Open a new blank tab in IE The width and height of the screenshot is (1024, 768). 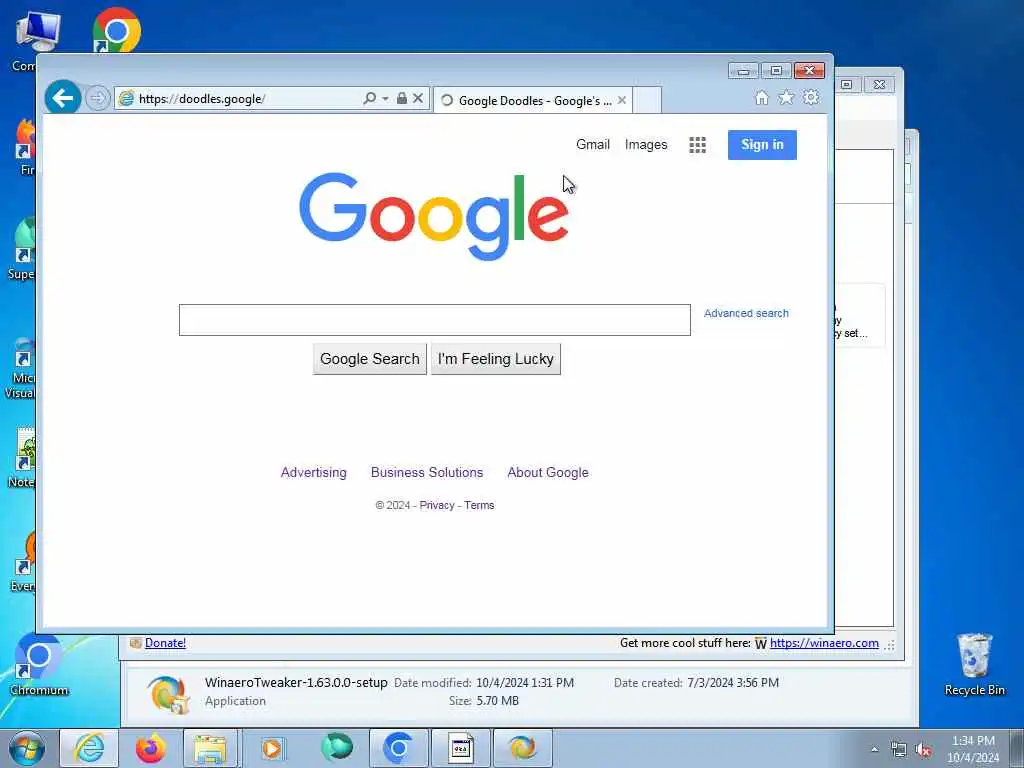pos(647,100)
